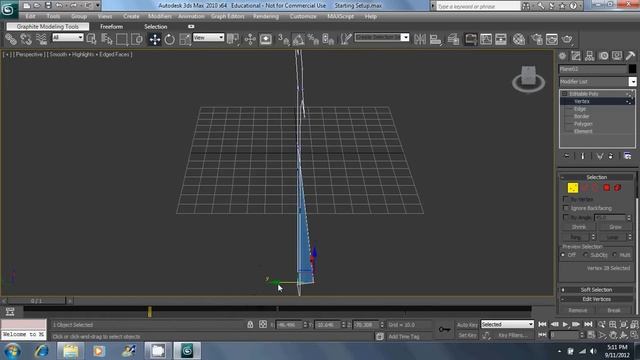This screenshot has height=360, width=640.
Task: Enable the By Vertex checkbox
Action: coord(566,199)
